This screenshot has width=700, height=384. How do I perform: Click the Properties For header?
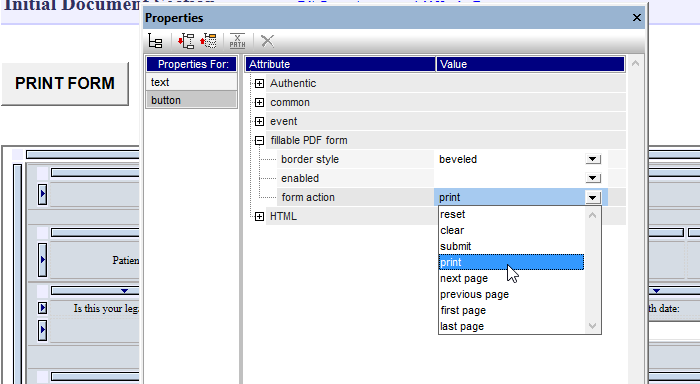pos(192,64)
